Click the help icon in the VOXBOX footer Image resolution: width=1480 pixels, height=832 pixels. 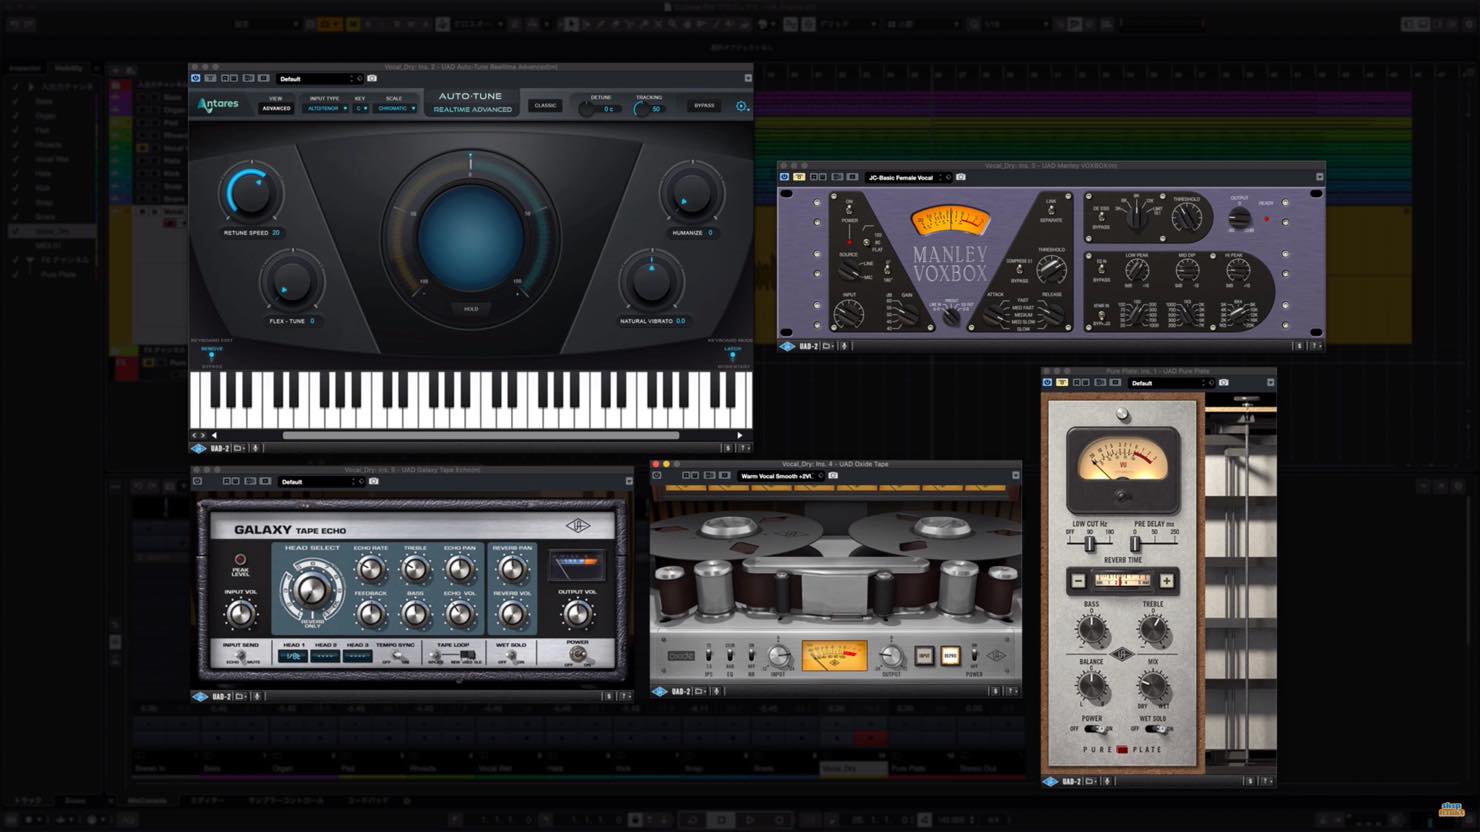pos(1314,346)
